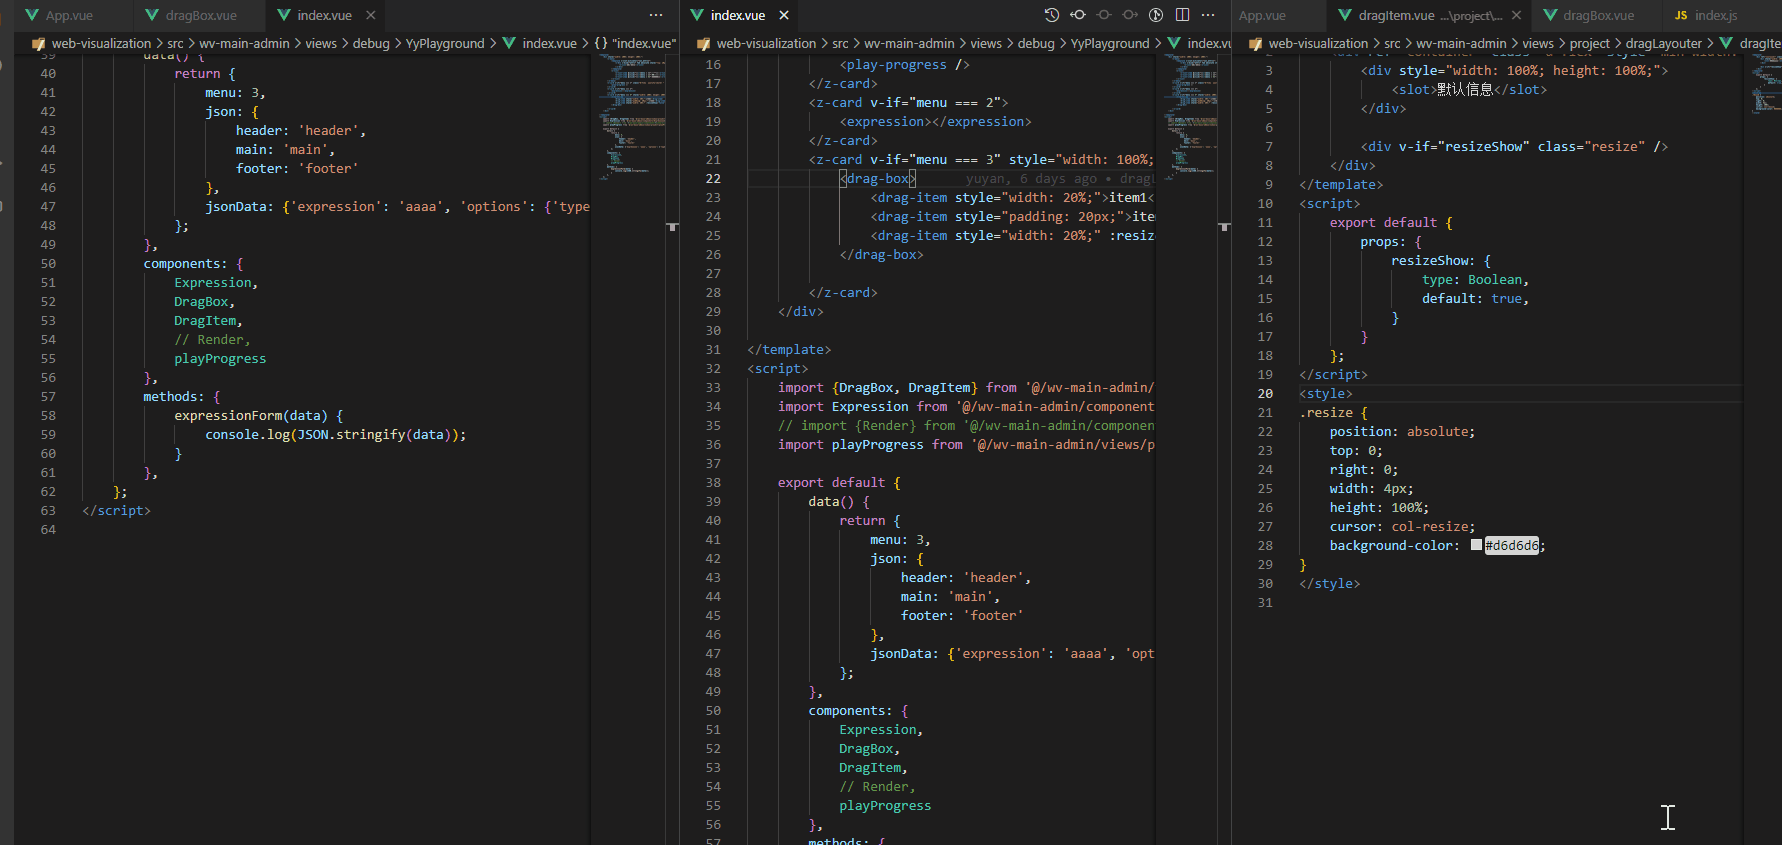The width and height of the screenshot is (1782, 845).
Task: Split the middle editor with split icon
Action: (x=1182, y=15)
